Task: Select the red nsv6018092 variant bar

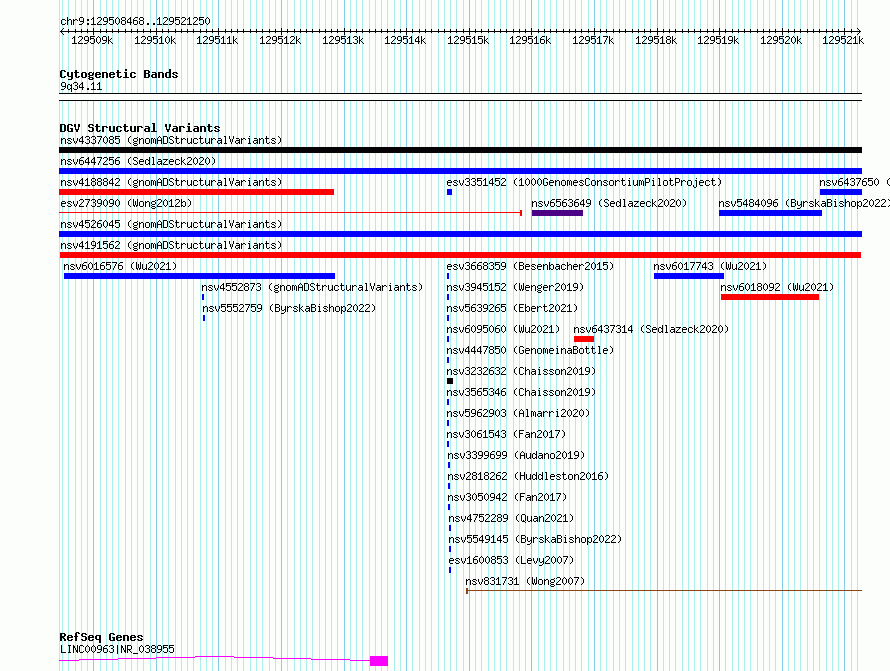Action: pos(770,297)
